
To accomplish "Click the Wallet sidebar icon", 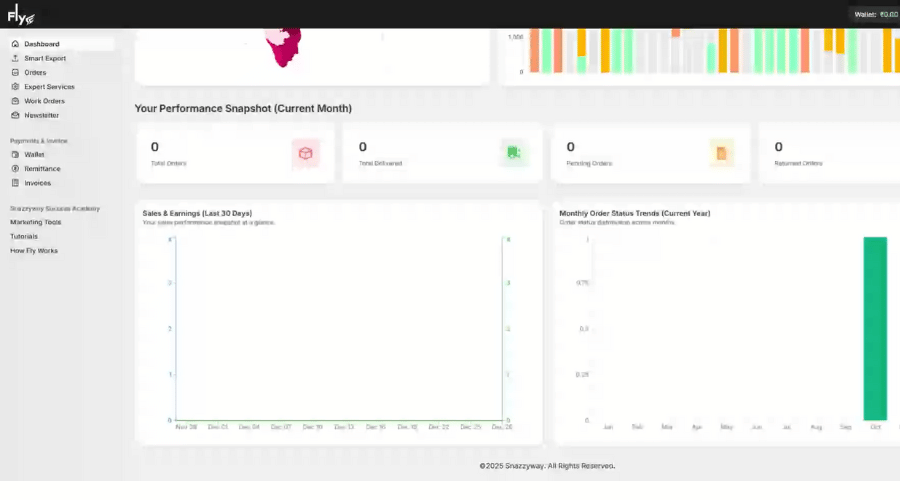I will coord(15,154).
